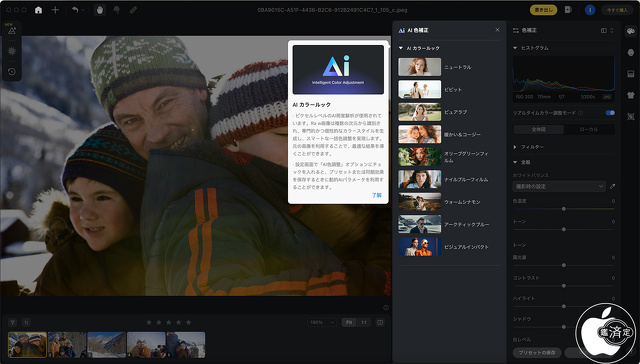Open the background panel icon in right sidebar
The image size is (640, 364).
[x=631, y=74]
